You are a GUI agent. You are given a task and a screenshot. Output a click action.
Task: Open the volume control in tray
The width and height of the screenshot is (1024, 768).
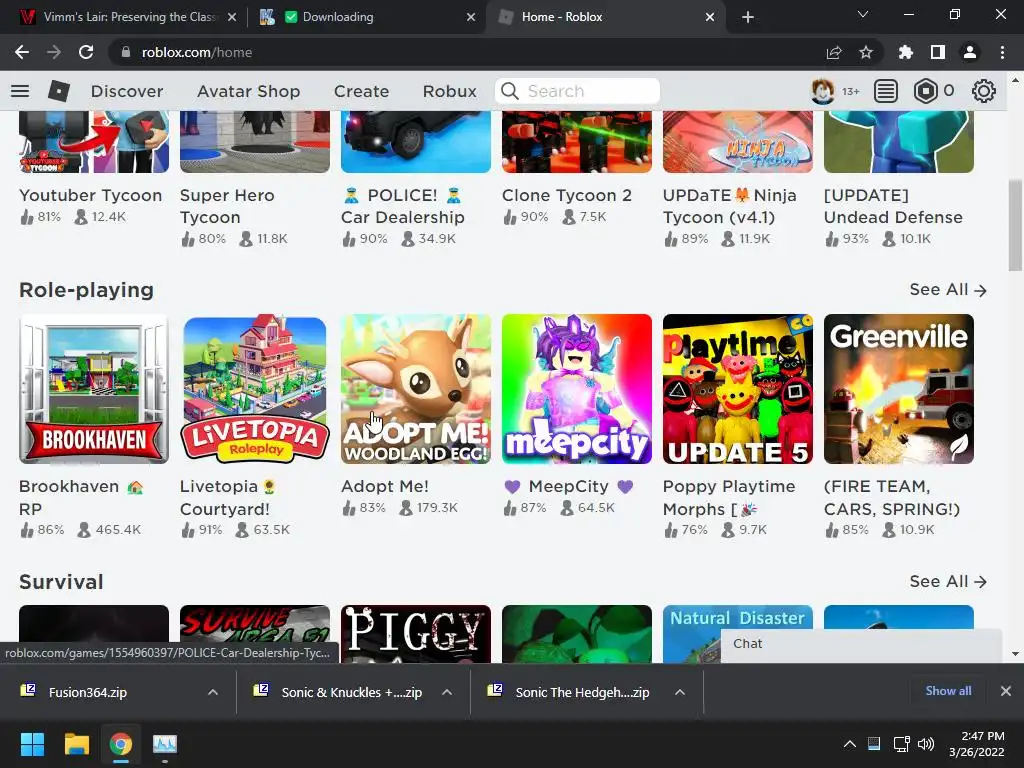click(x=926, y=744)
